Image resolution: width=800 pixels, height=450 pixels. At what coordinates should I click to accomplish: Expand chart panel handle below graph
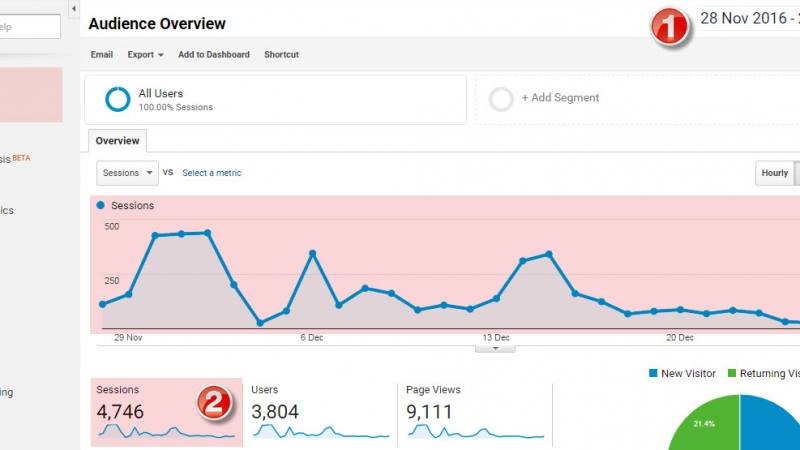pyautogui.click(x=495, y=349)
